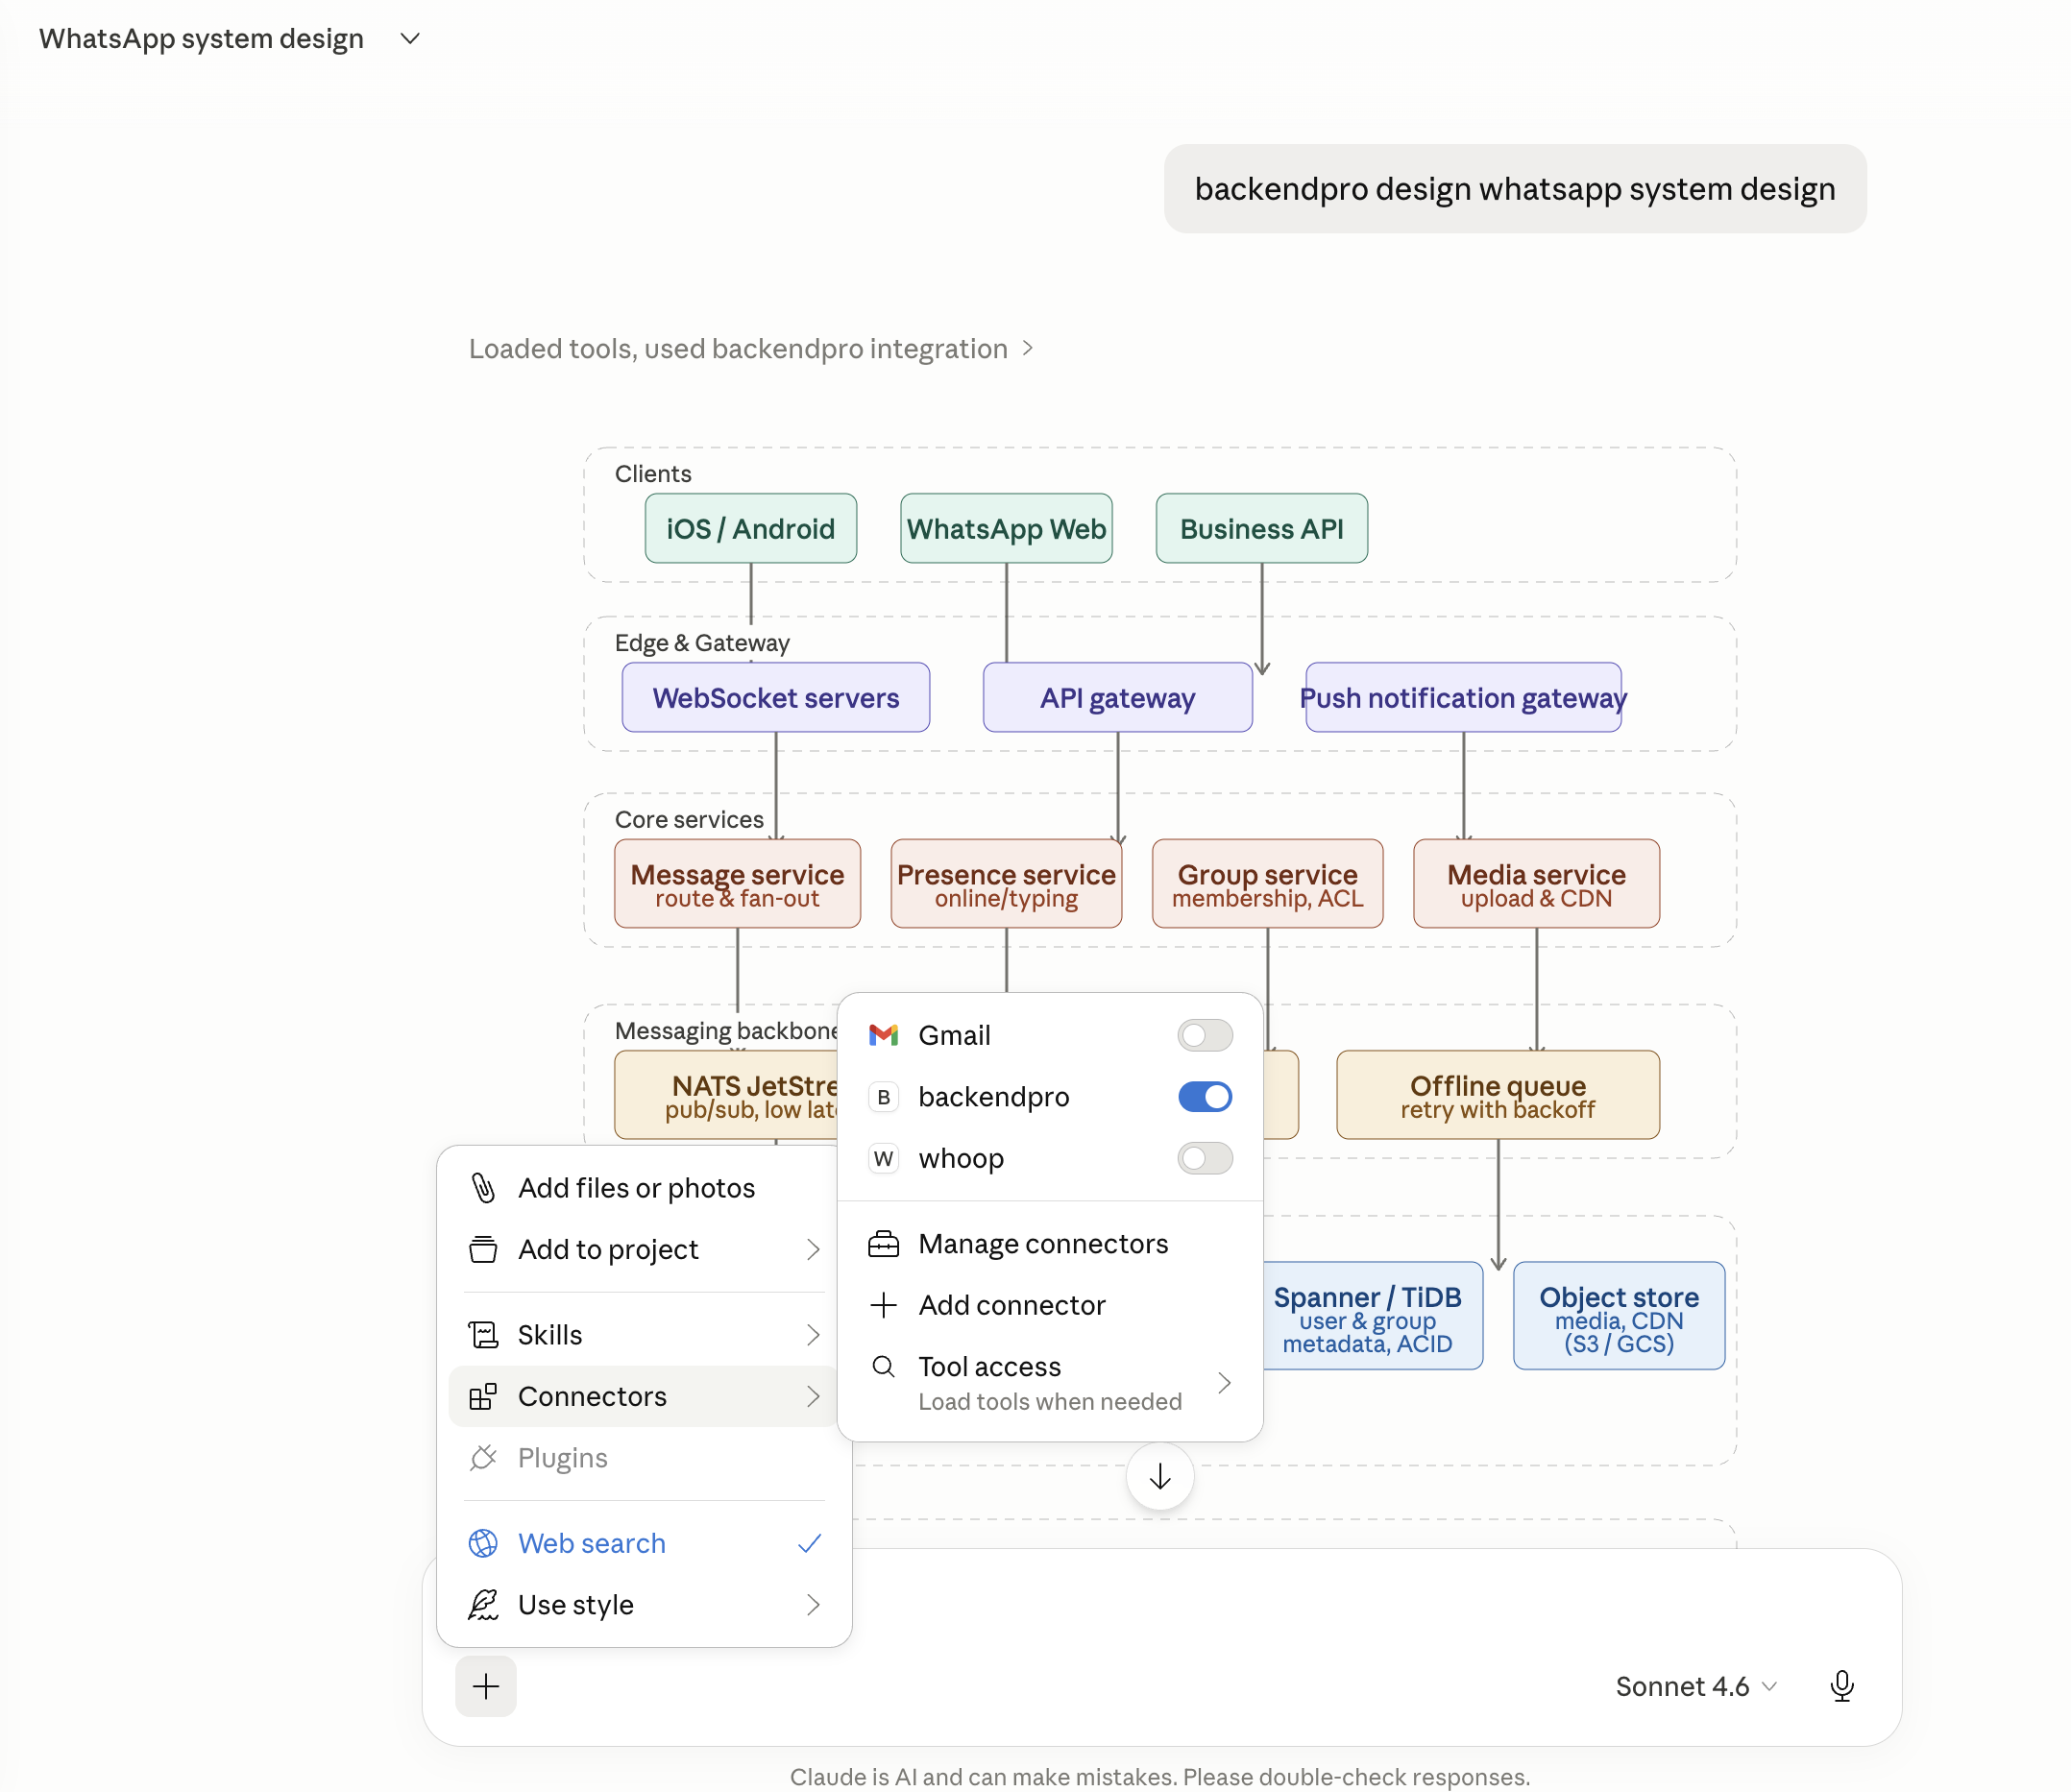The height and width of the screenshot is (1792, 2071).
Task: Click the Skills scroll icon
Action: [483, 1335]
